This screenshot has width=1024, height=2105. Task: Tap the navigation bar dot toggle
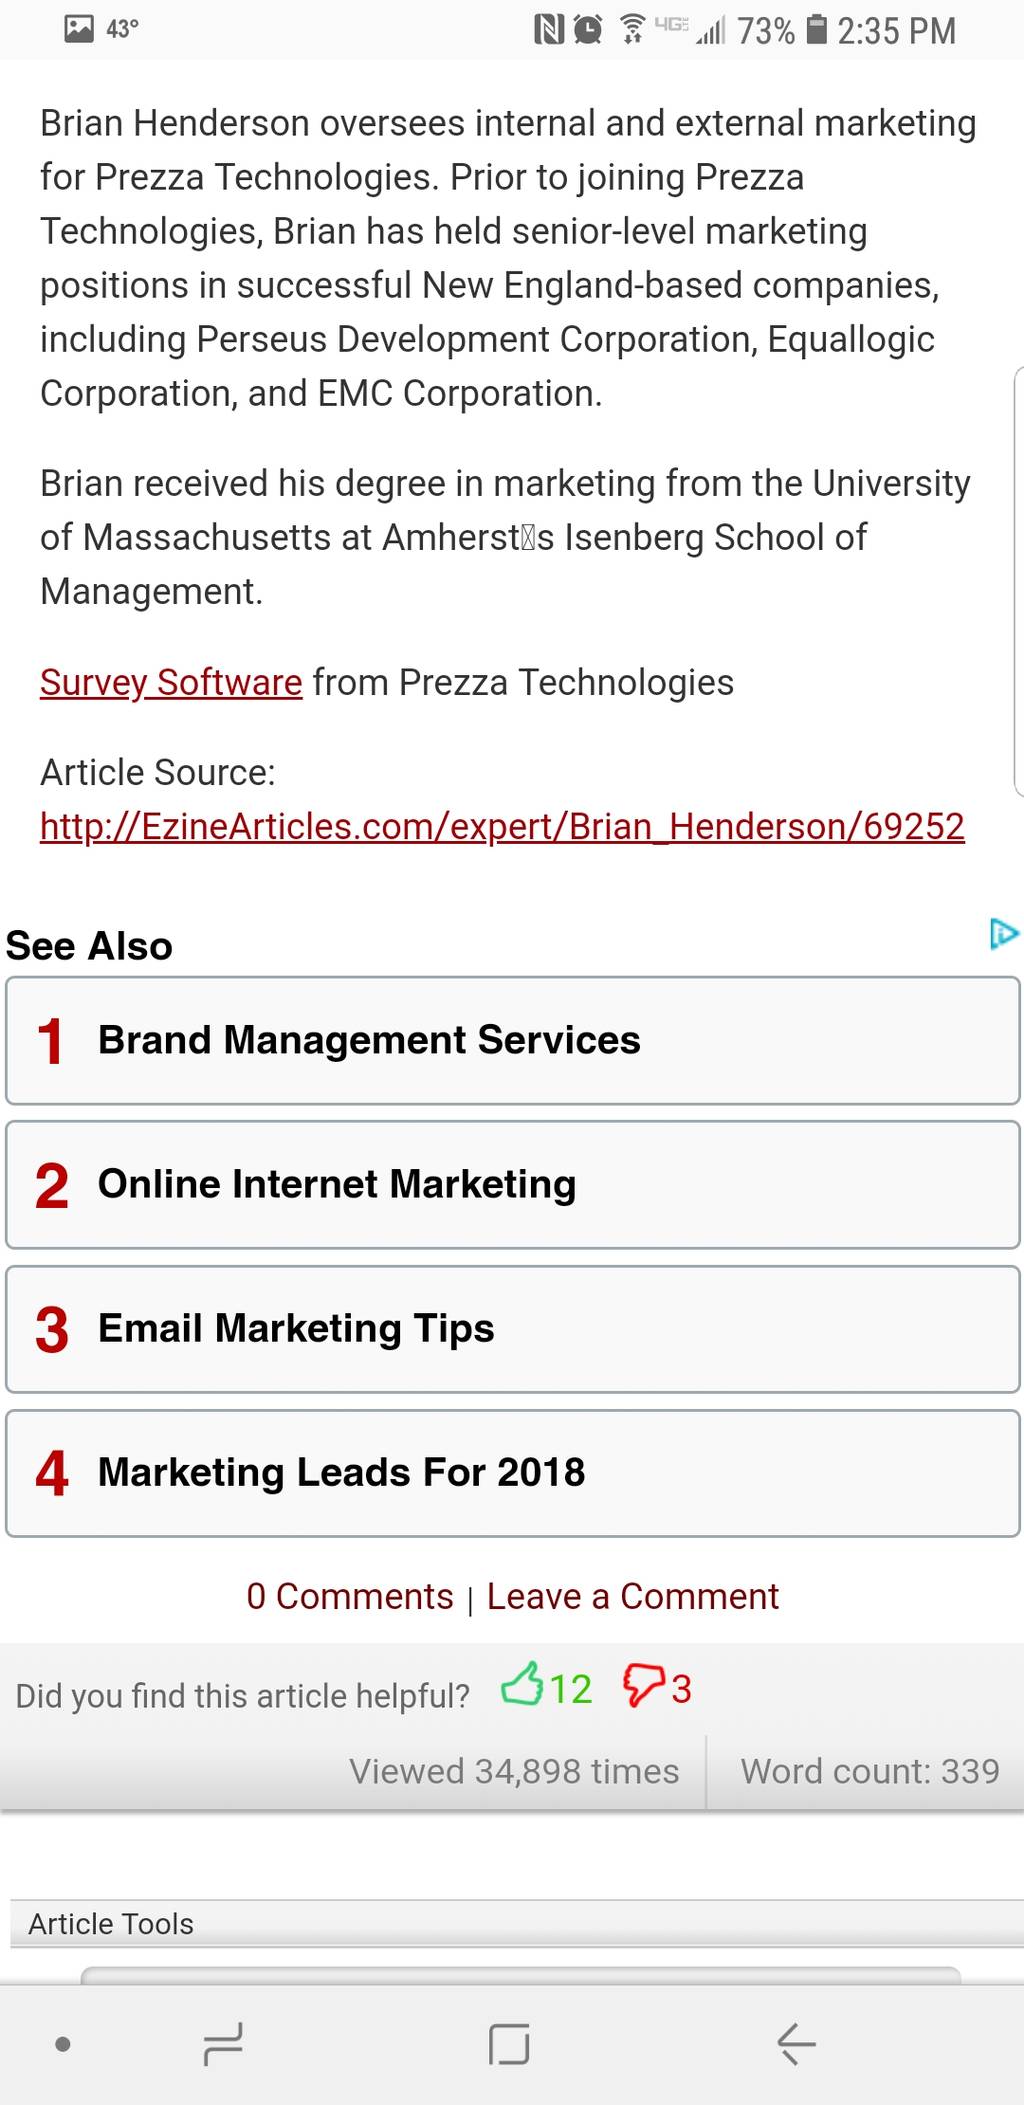tap(63, 2044)
